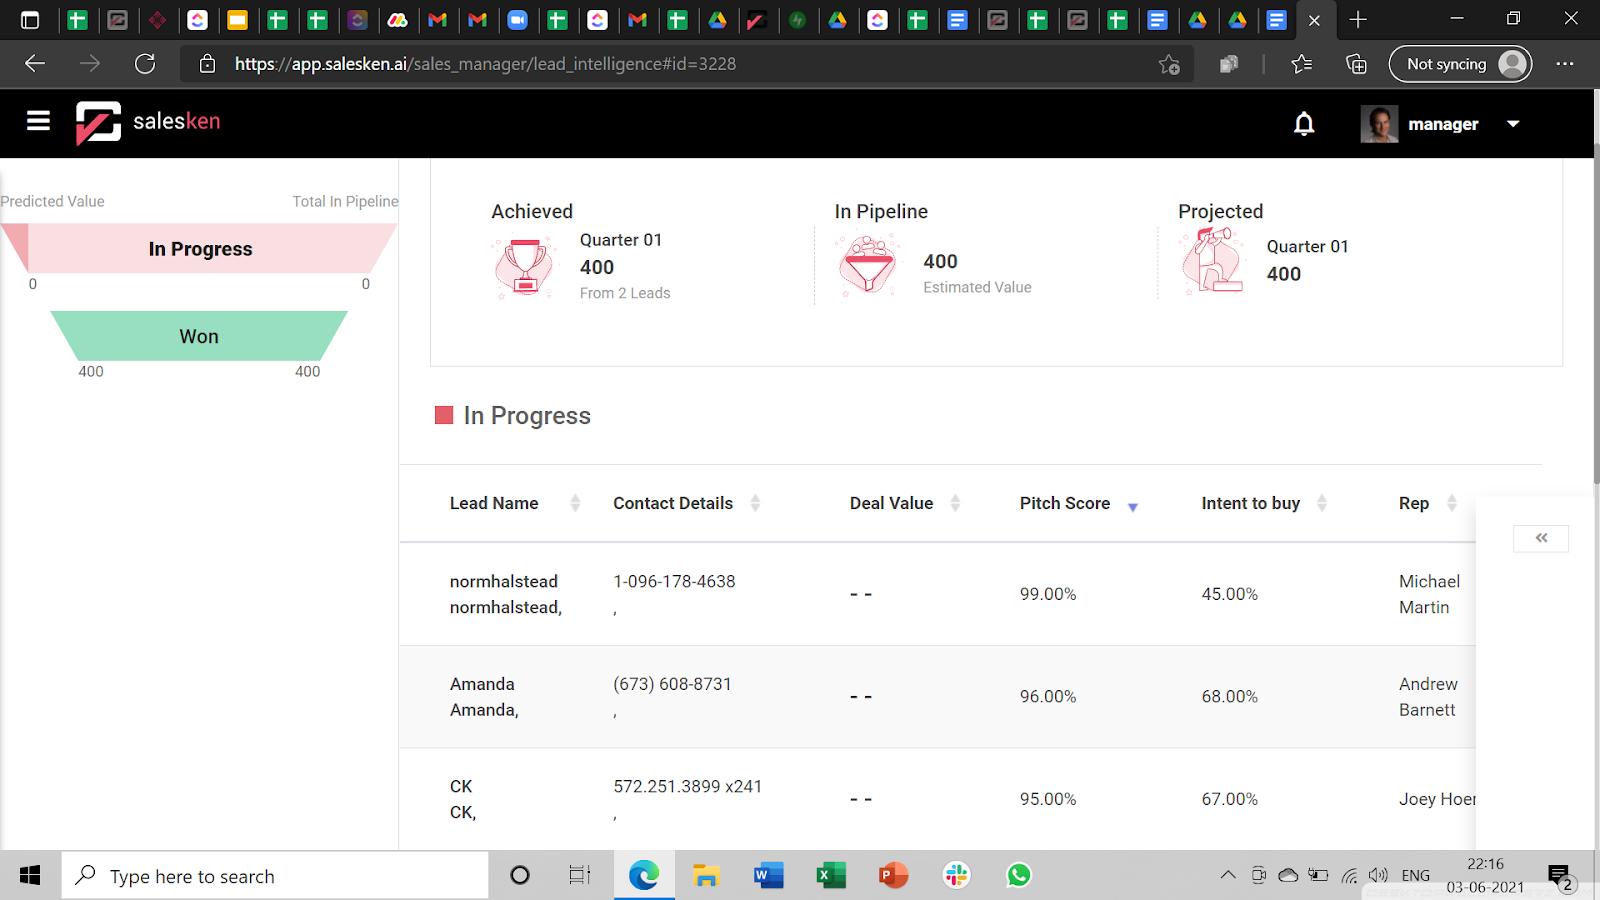
Task: Expand the manager account dropdown arrow
Action: coord(1513,124)
